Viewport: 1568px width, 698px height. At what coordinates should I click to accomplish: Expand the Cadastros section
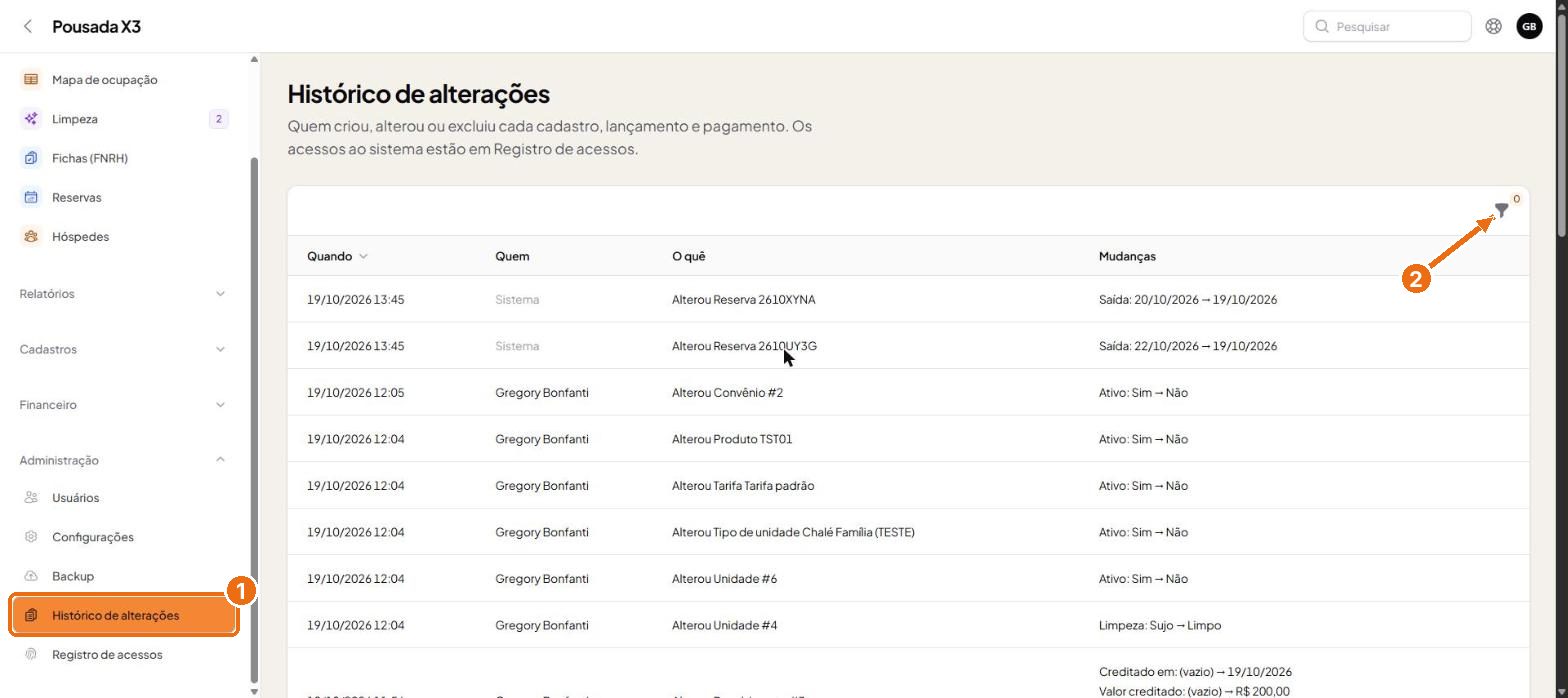coord(123,350)
